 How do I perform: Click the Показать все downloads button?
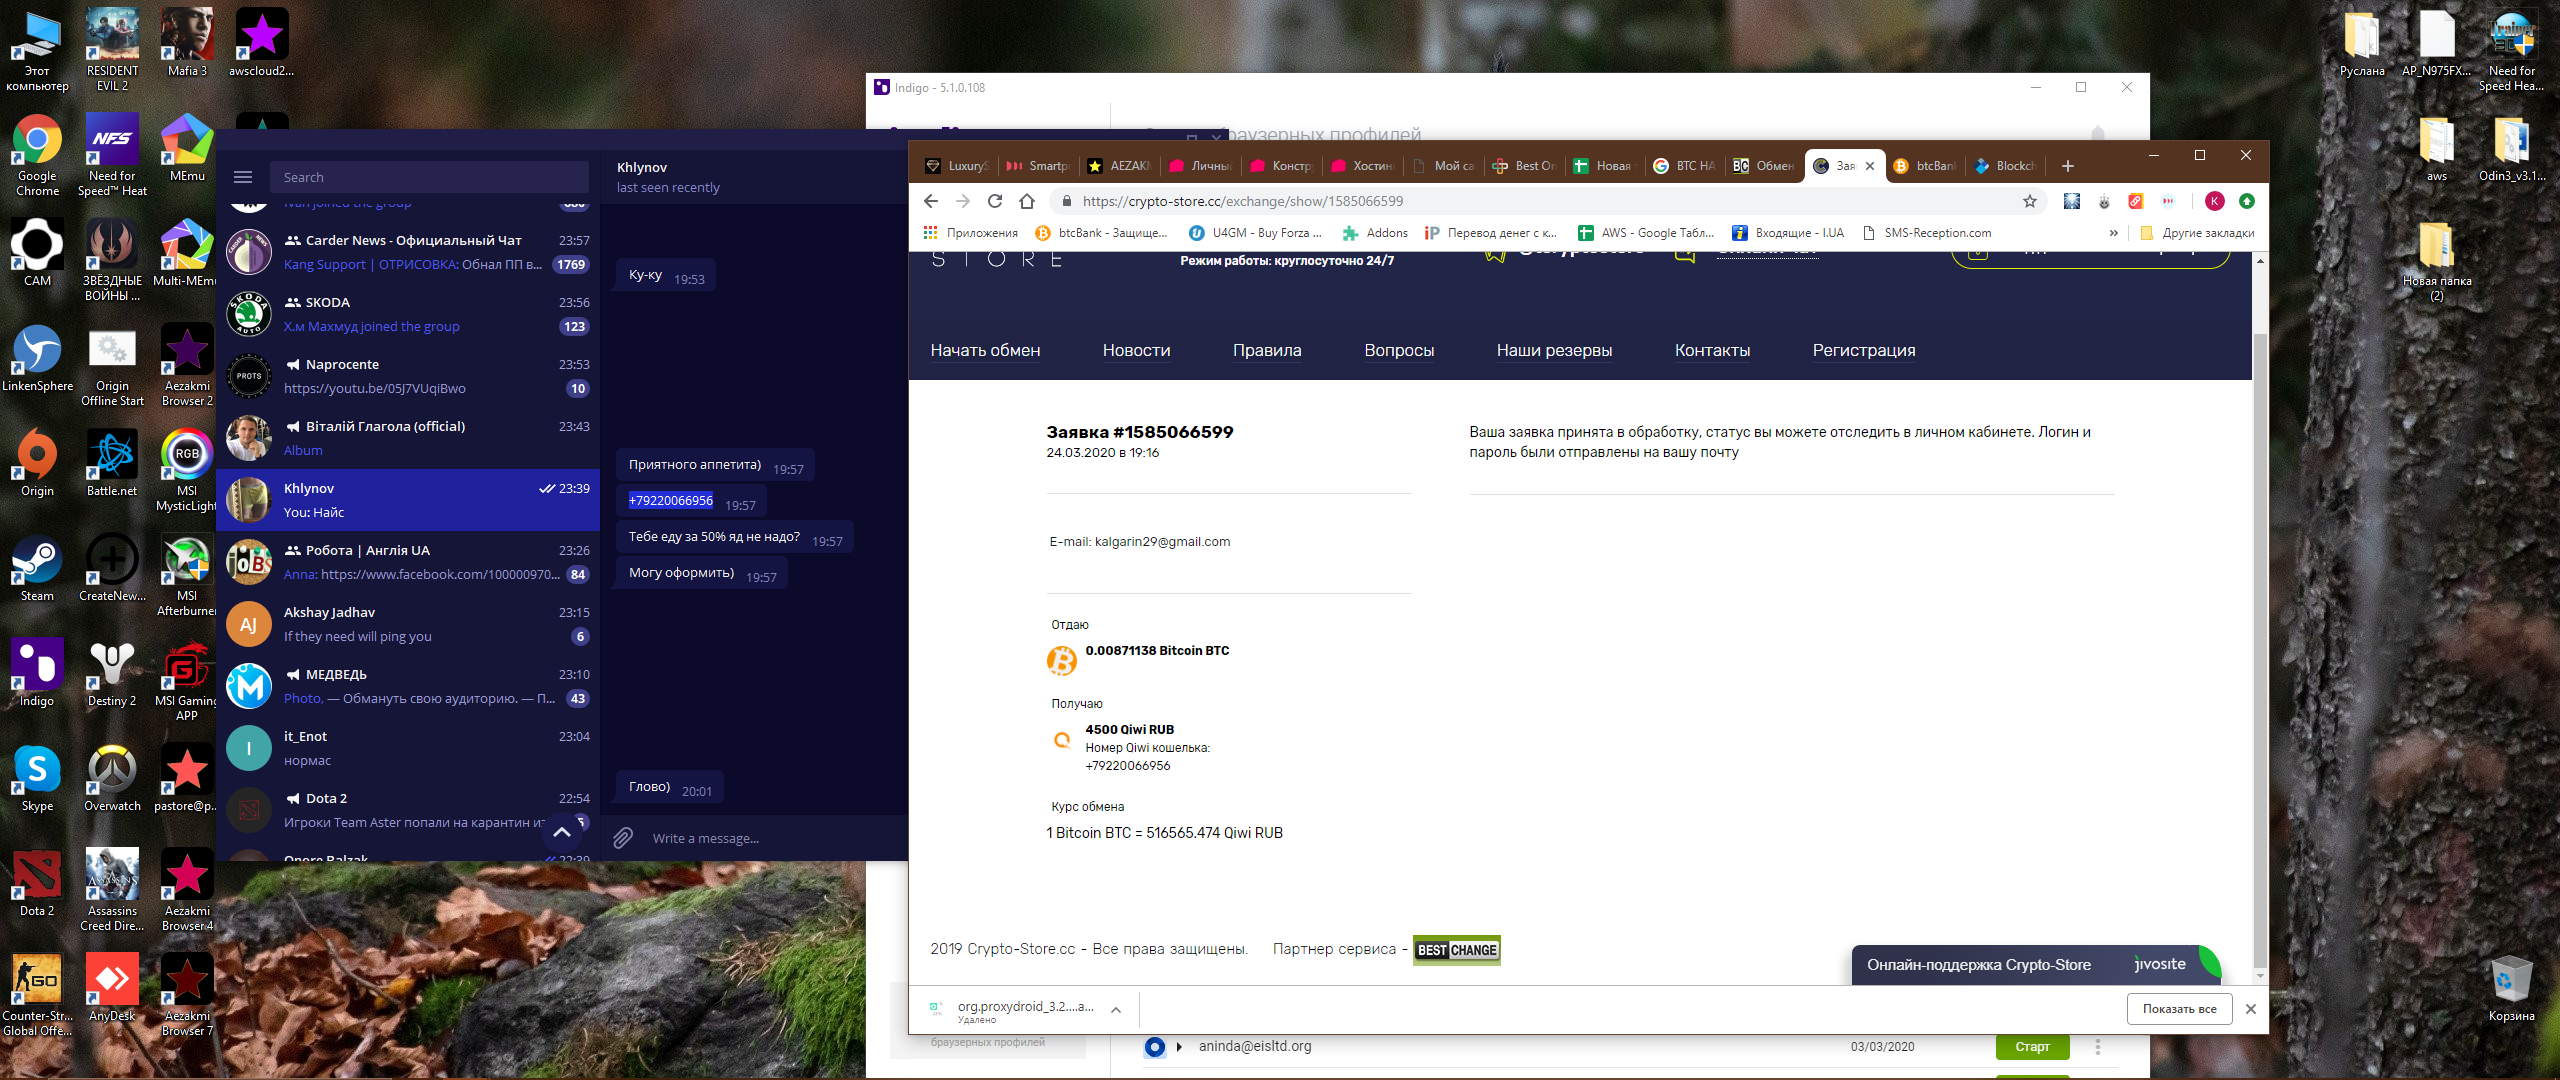2179,1009
